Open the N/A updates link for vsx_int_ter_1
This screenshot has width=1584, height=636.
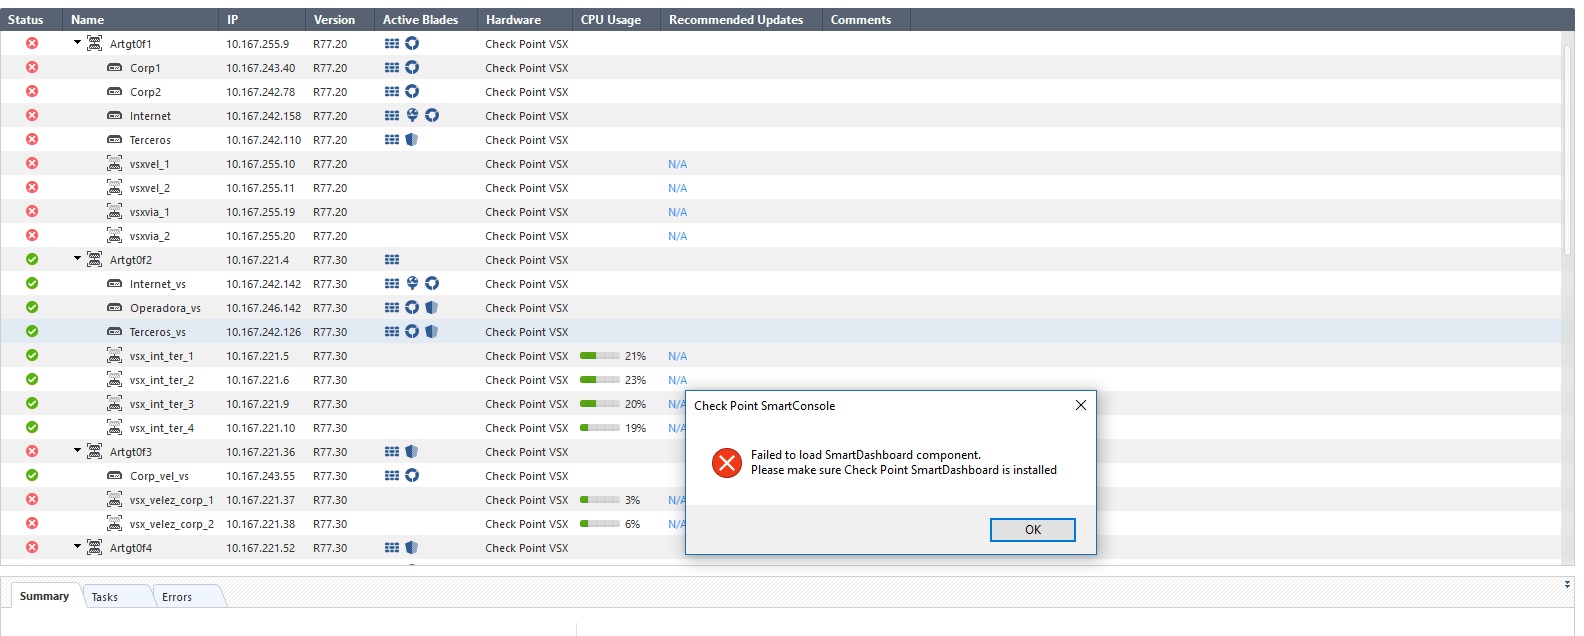pos(677,356)
